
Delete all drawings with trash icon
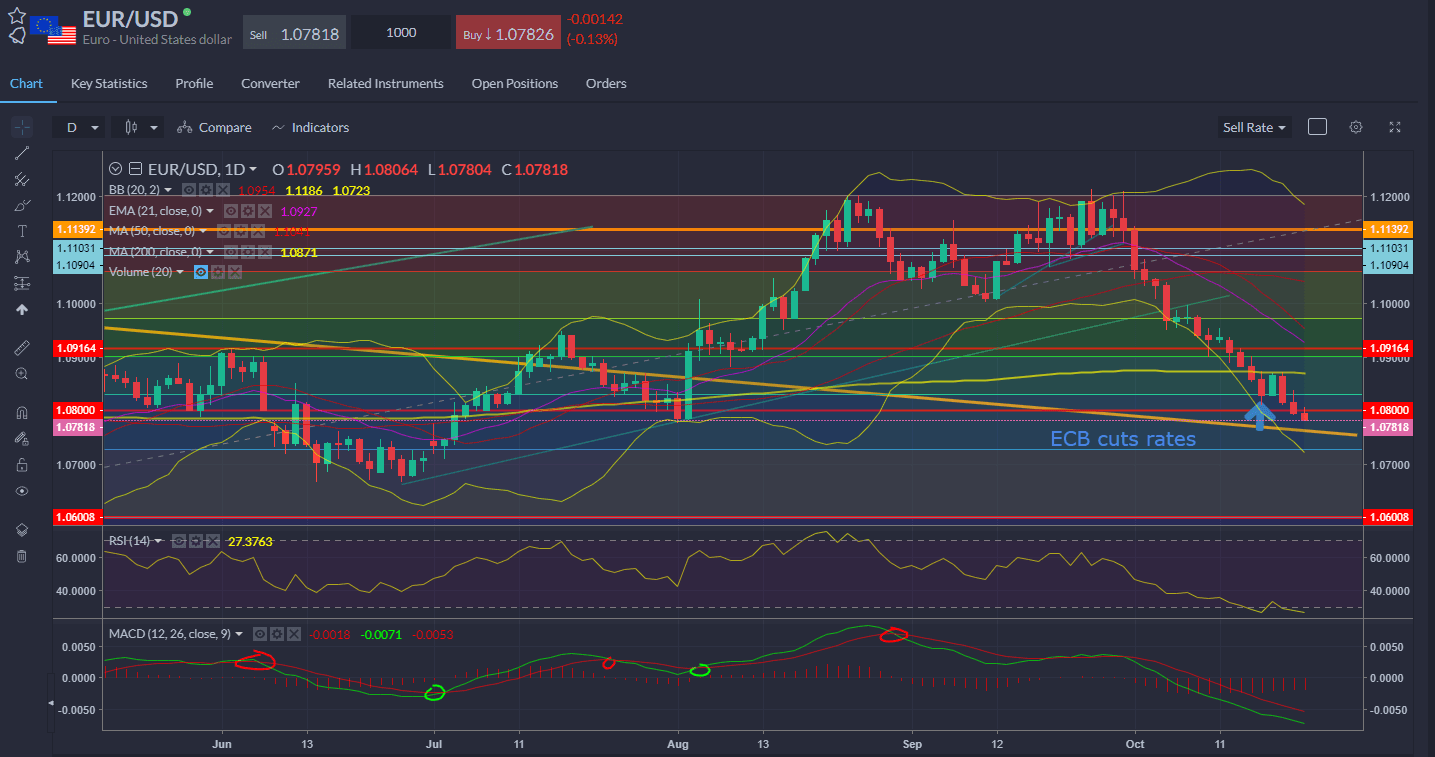22,556
